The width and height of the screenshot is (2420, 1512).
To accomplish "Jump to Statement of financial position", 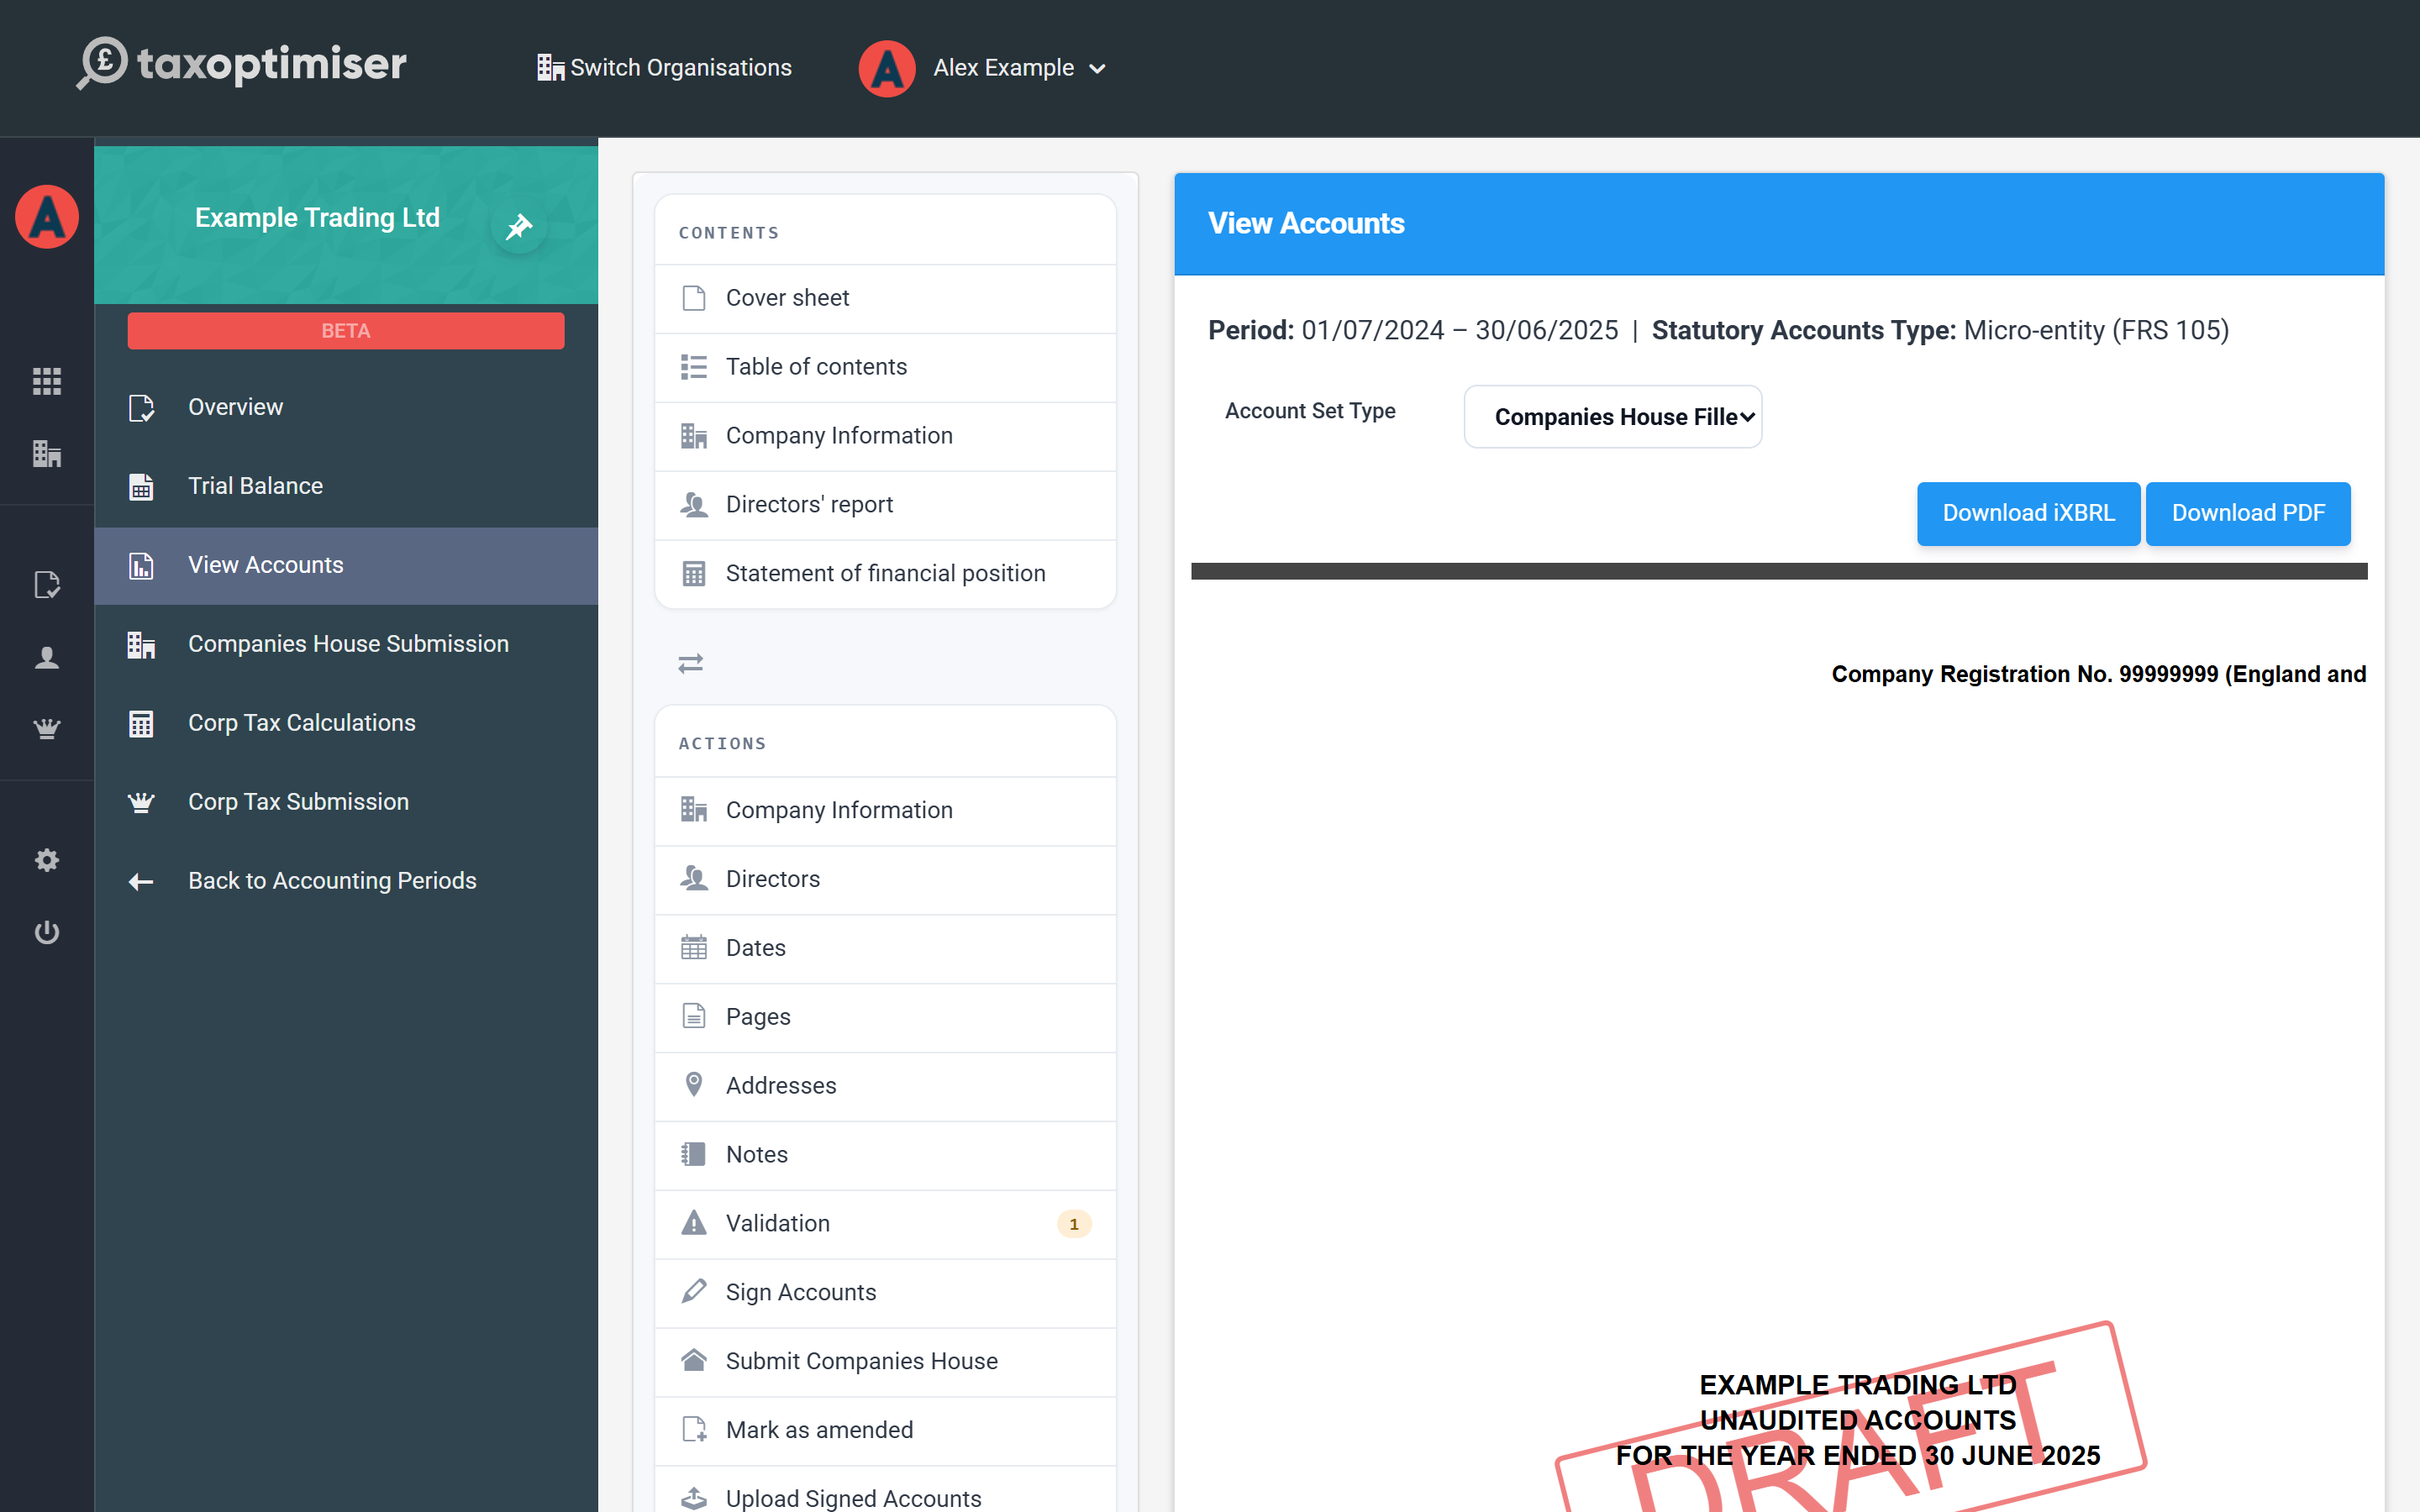I will pos(885,574).
